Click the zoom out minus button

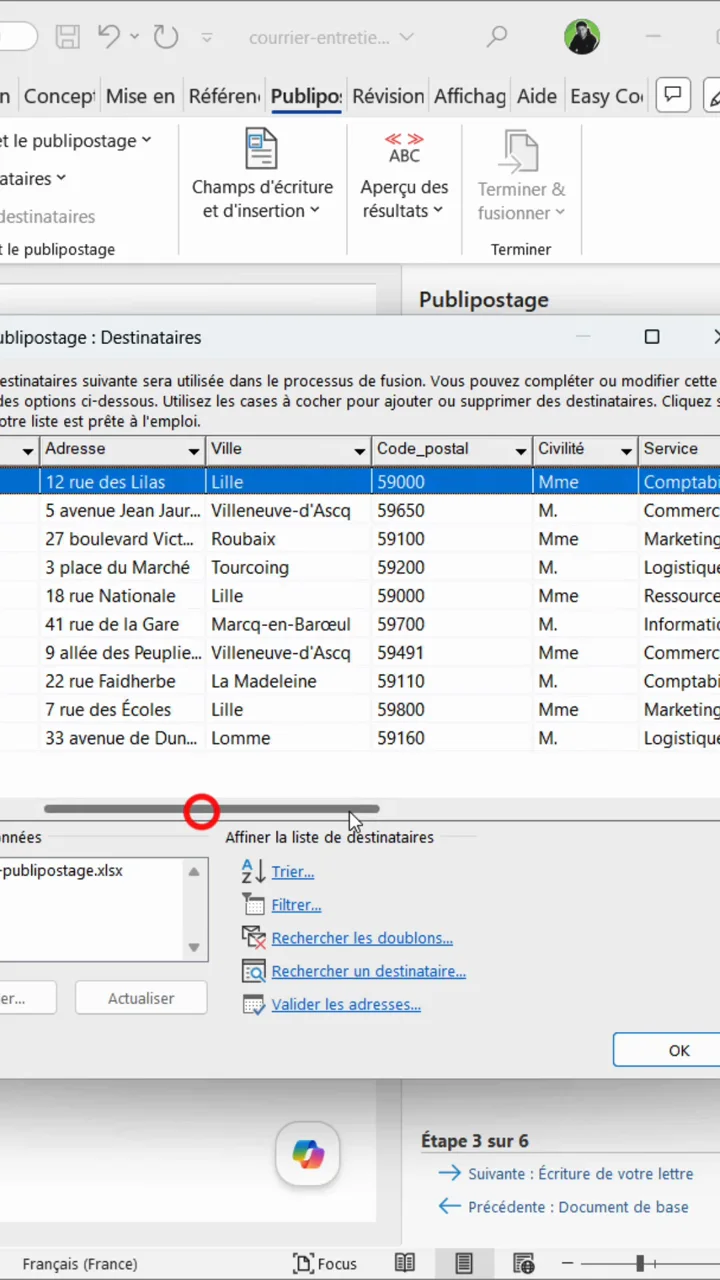(567, 1263)
